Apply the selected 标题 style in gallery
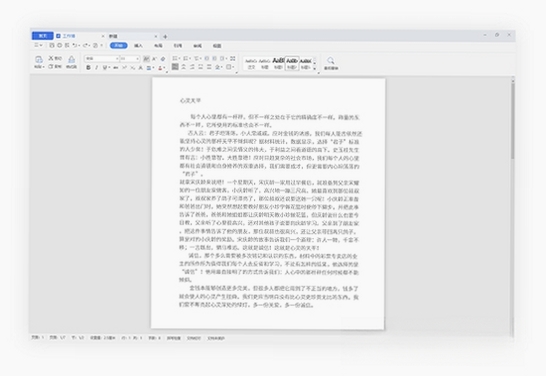Screen dimensions: 546x376 292,63
